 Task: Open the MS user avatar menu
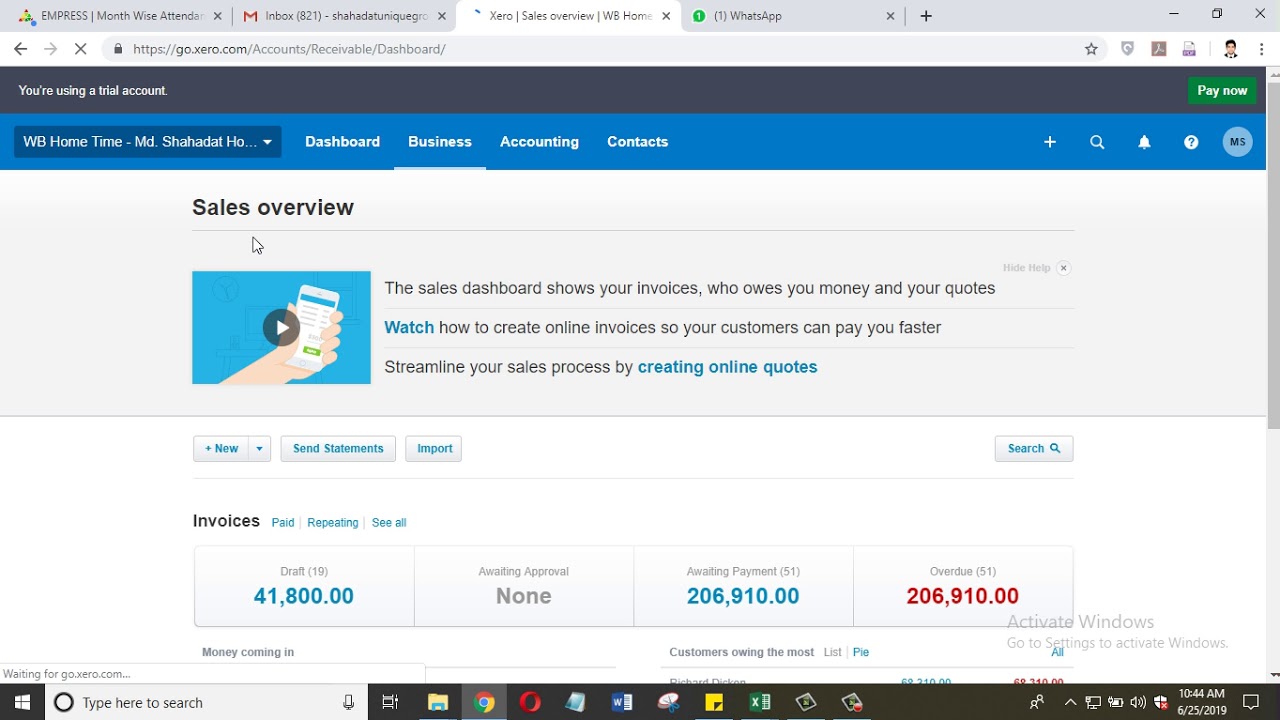pos(1237,142)
